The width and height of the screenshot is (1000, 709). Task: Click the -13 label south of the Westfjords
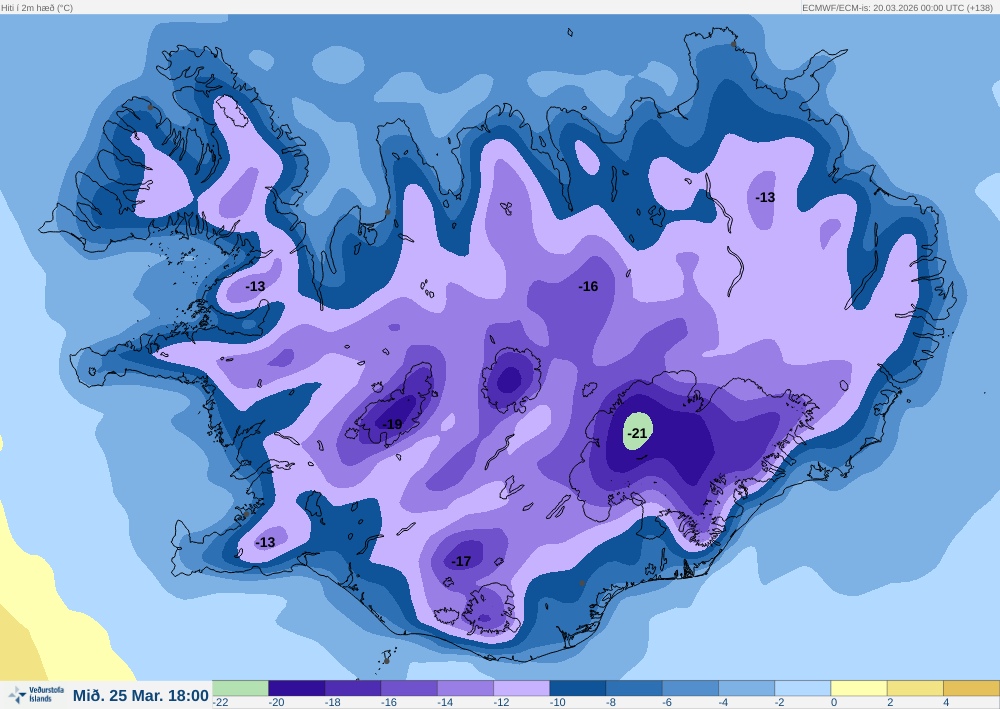[x=255, y=286]
